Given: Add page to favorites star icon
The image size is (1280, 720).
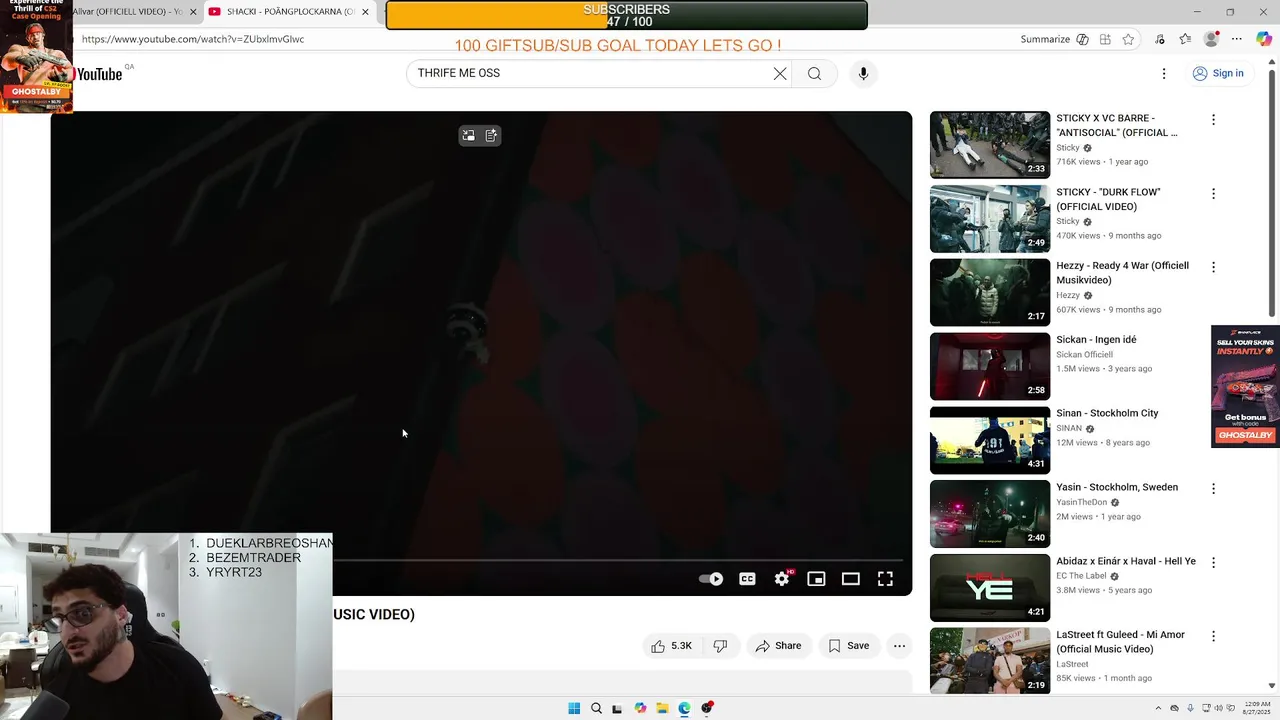Looking at the screenshot, I should (x=1128, y=39).
